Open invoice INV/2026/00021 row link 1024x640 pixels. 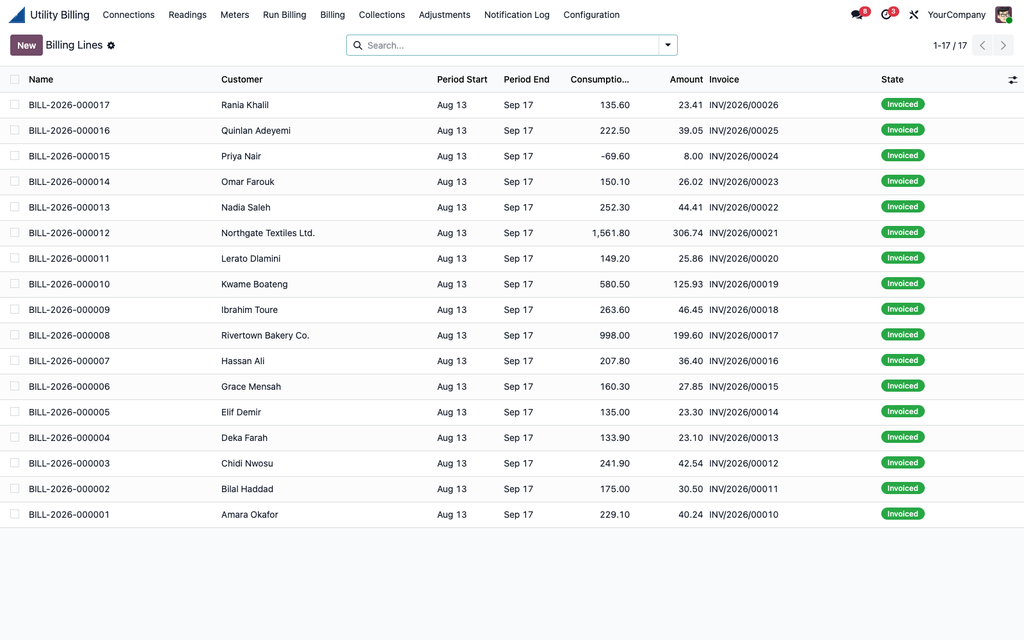point(743,233)
